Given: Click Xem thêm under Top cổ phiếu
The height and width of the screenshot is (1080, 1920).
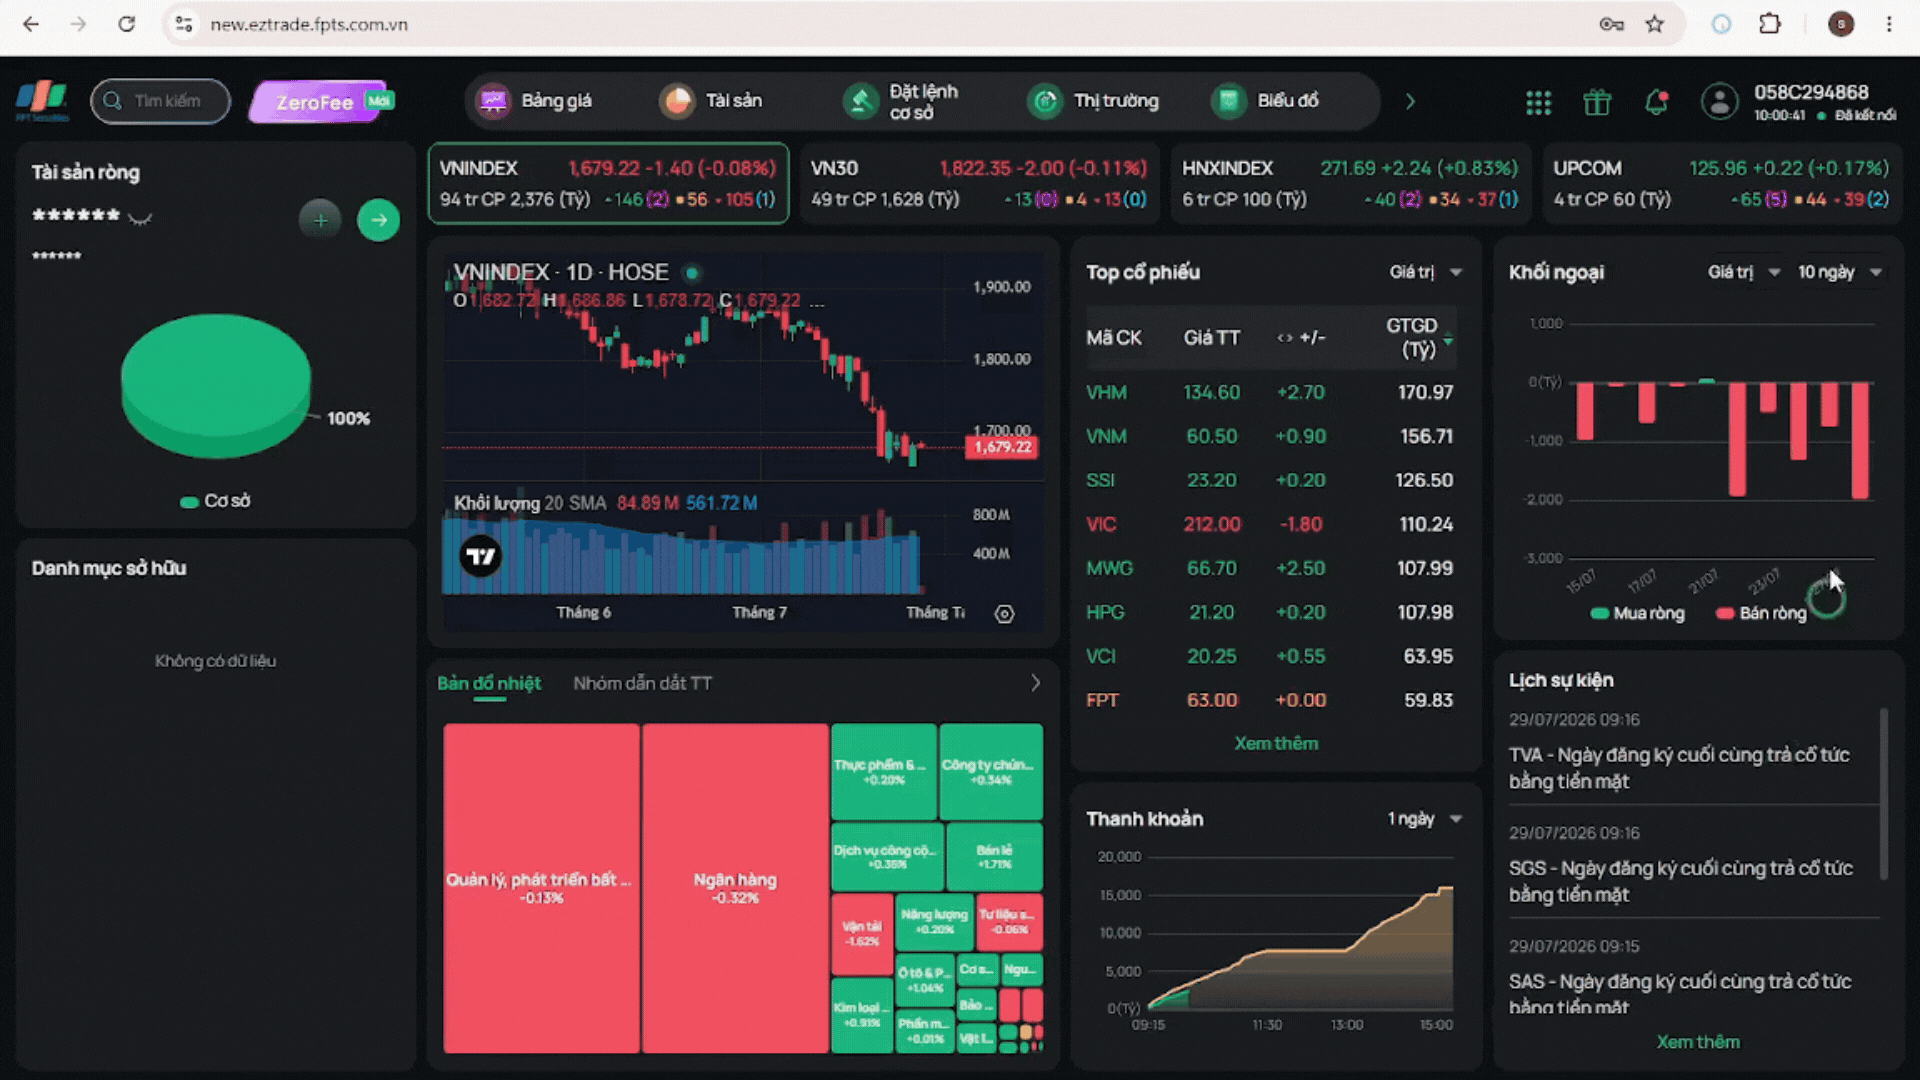Looking at the screenshot, I should (x=1276, y=743).
